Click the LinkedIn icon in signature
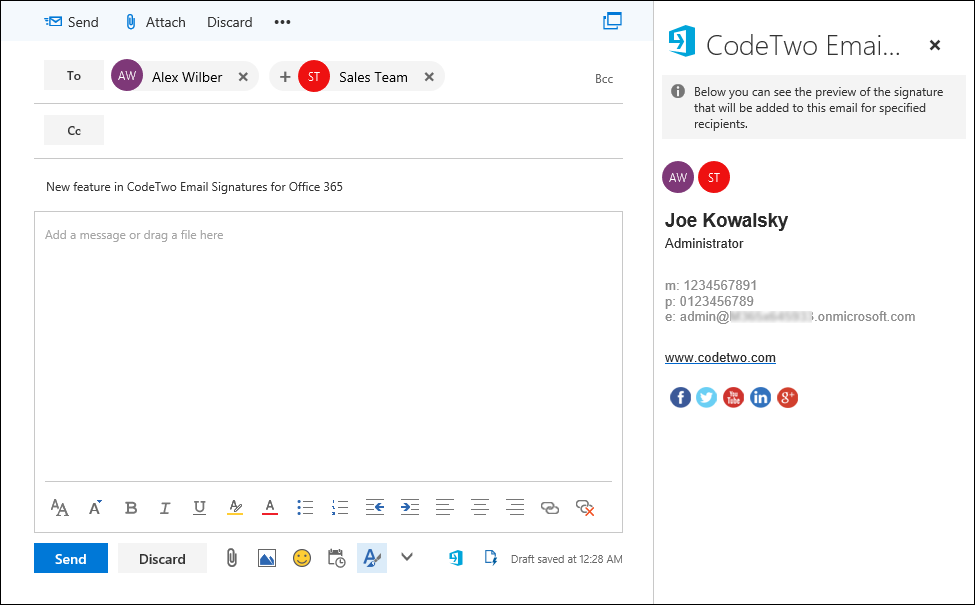975x605 pixels. [x=760, y=397]
